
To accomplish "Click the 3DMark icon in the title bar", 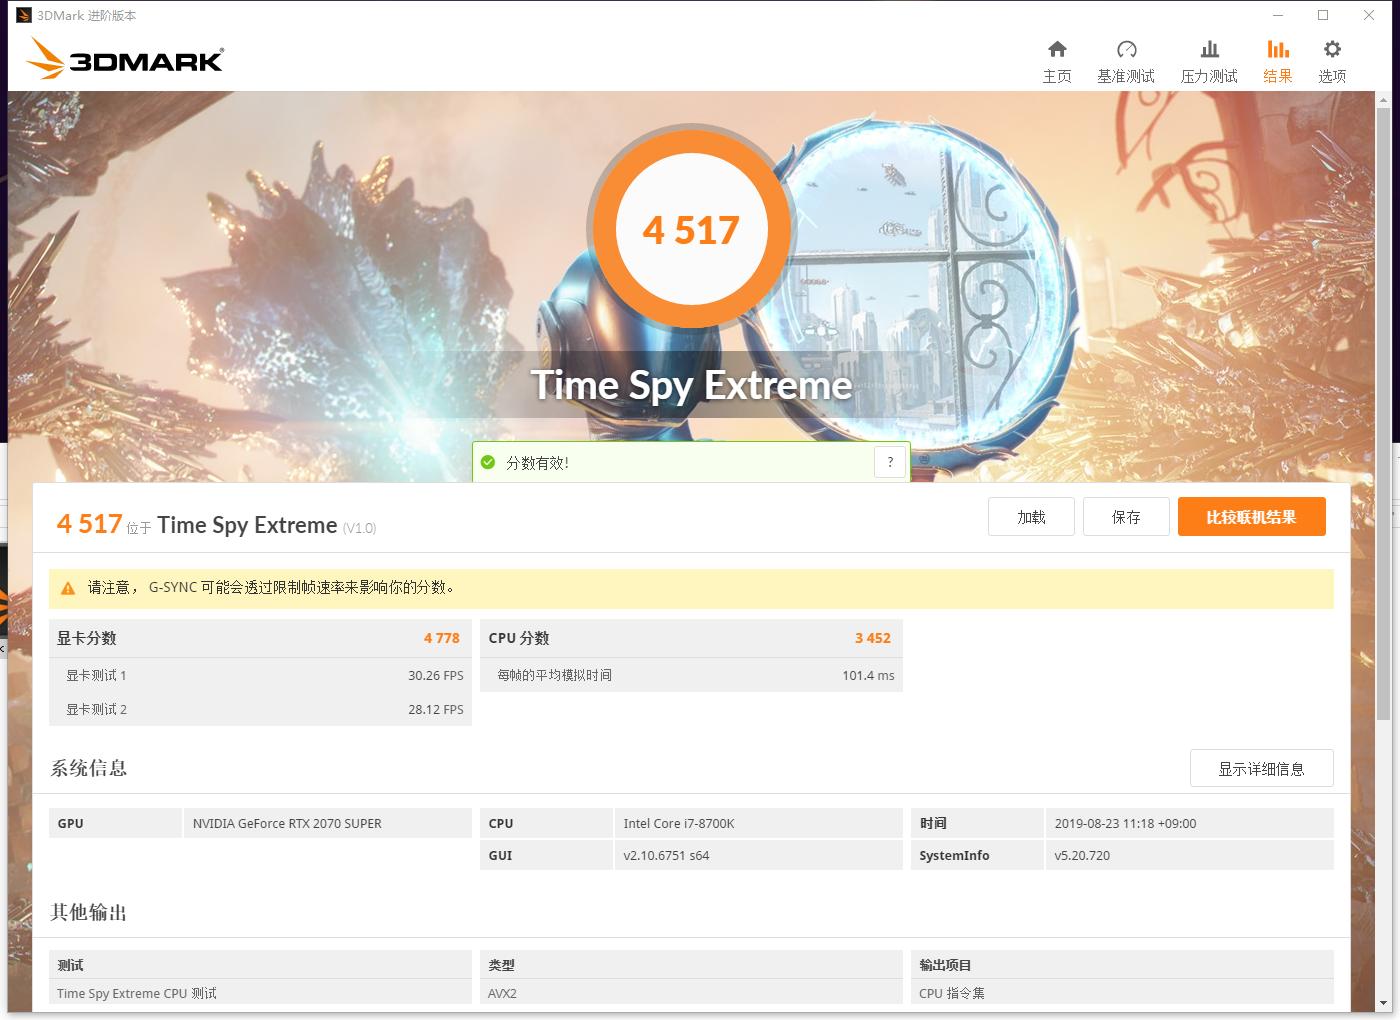I will point(22,15).
